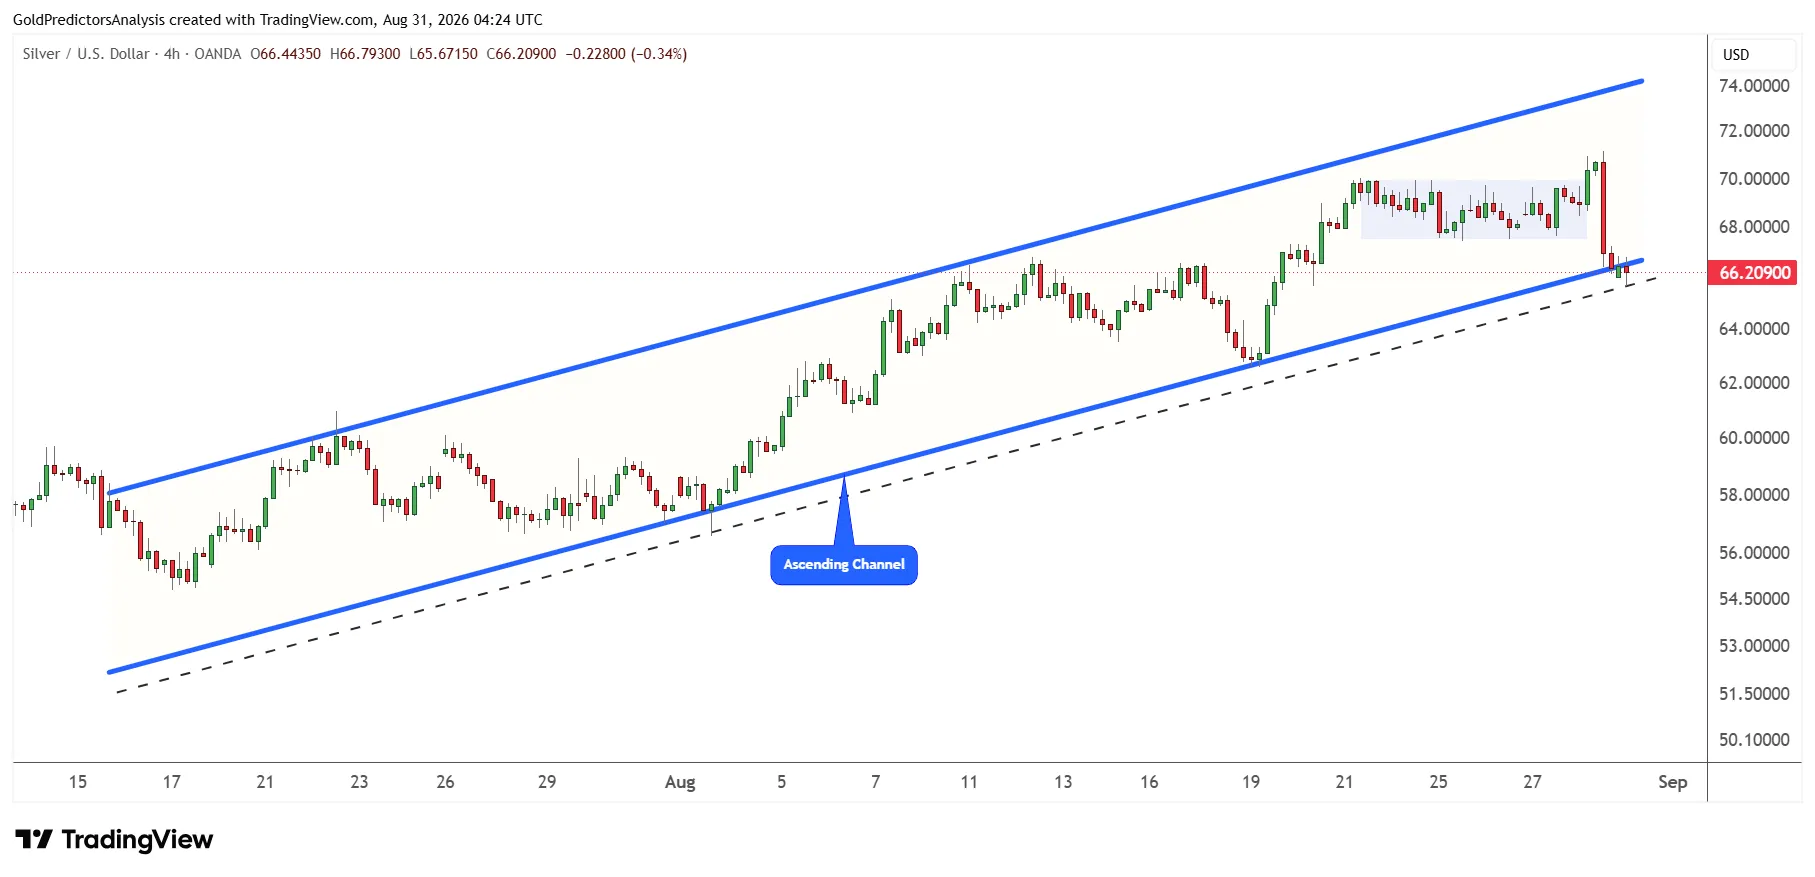Click the 64.00000 price axis label
This screenshot has height=877, width=1815.
[1754, 329]
